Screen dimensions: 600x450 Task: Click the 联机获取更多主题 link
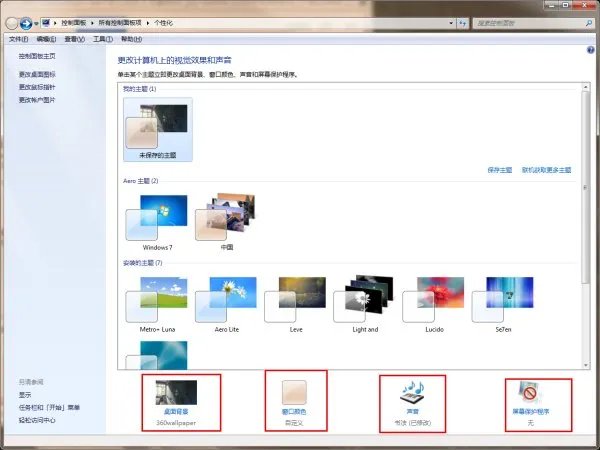click(546, 170)
